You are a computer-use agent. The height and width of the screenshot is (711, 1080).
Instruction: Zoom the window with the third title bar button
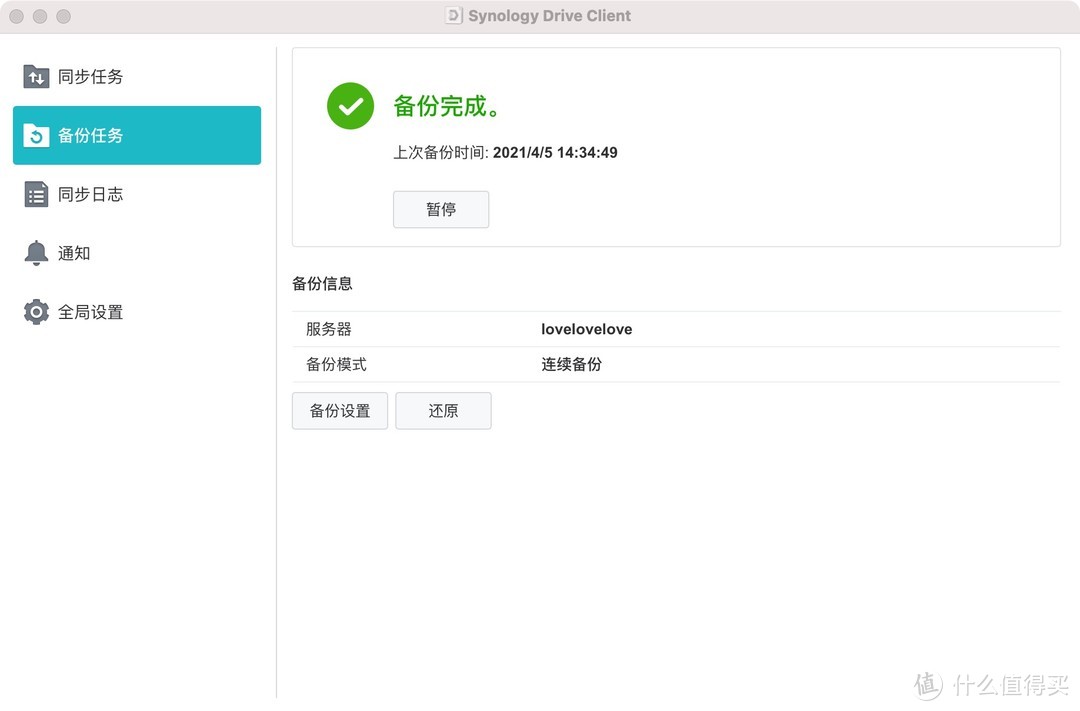(x=63, y=16)
